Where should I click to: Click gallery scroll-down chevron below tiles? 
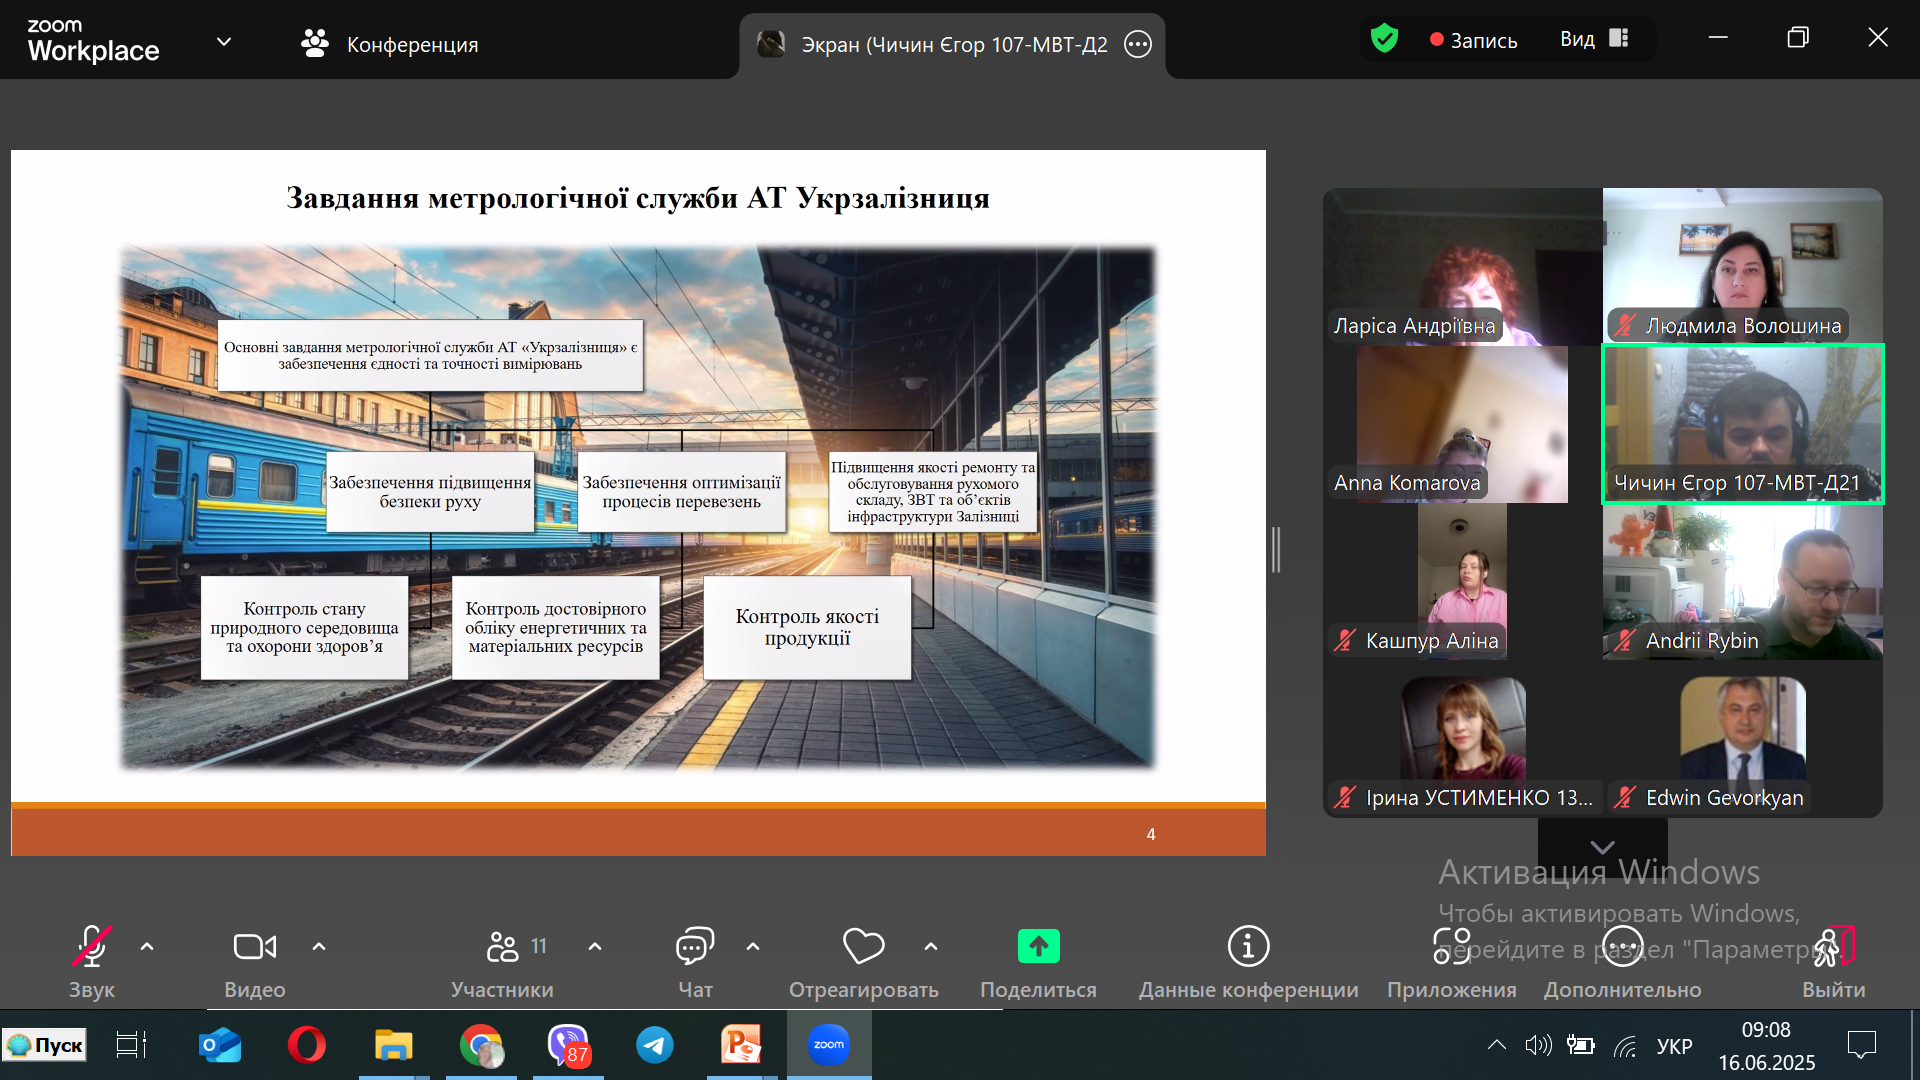[1602, 846]
